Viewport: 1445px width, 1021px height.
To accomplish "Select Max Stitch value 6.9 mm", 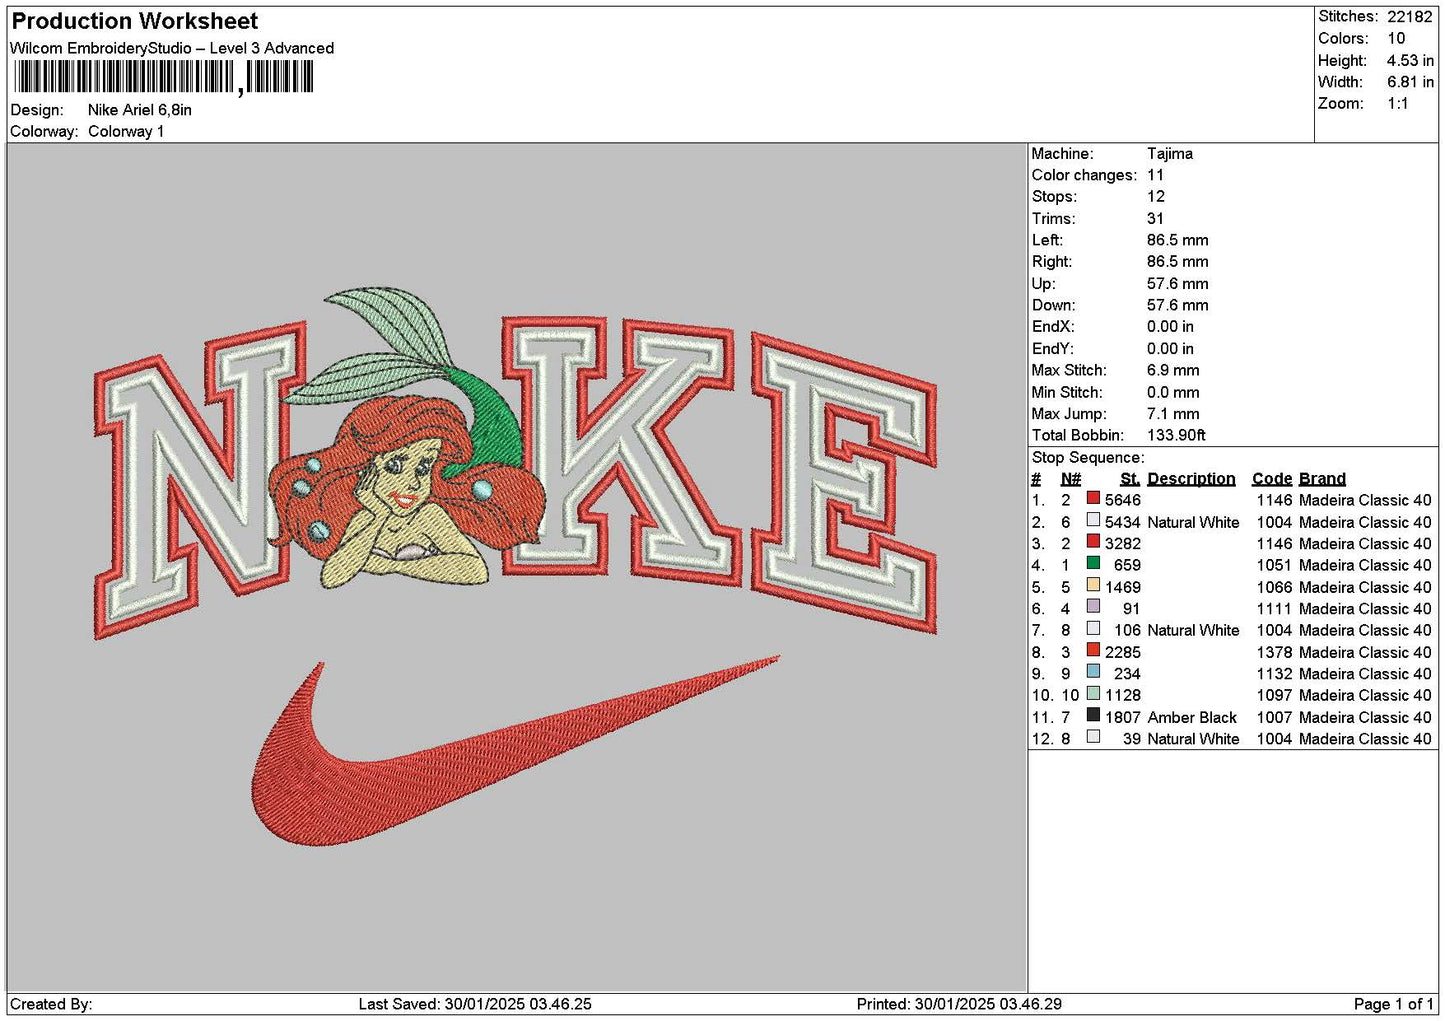I will coord(1173,370).
